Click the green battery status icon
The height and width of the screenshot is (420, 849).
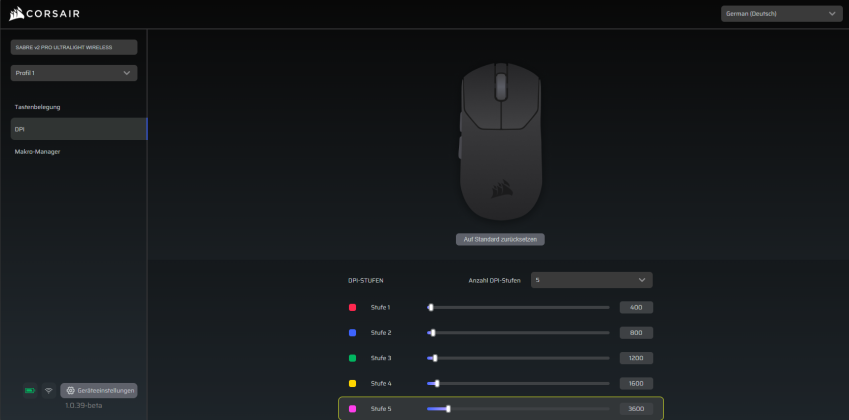click(30, 390)
